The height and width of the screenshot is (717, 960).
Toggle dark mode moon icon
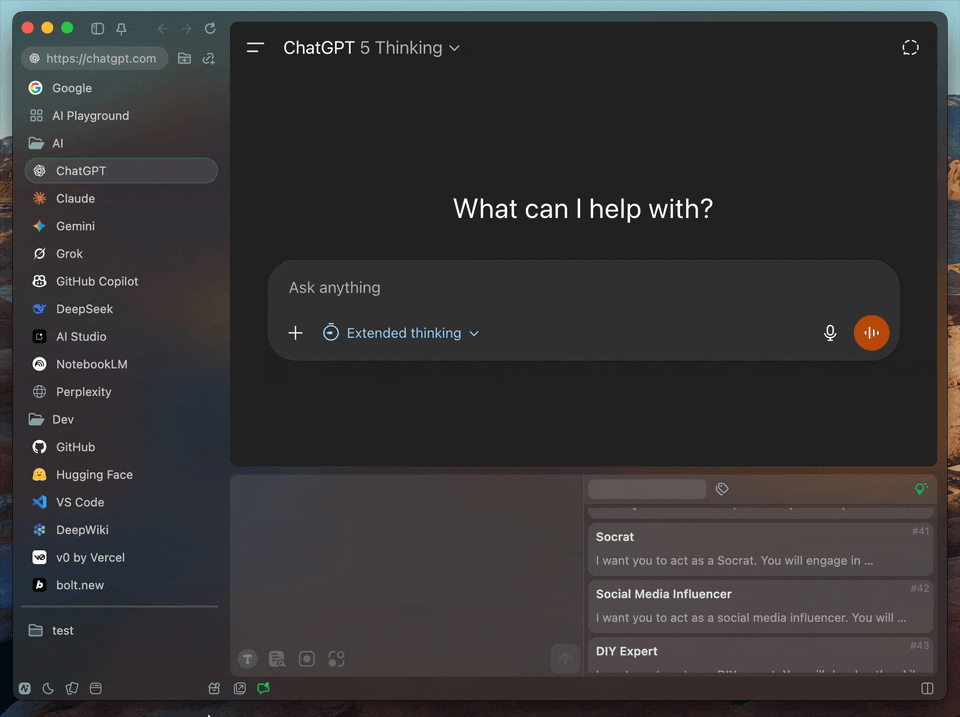tap(48, 688)
